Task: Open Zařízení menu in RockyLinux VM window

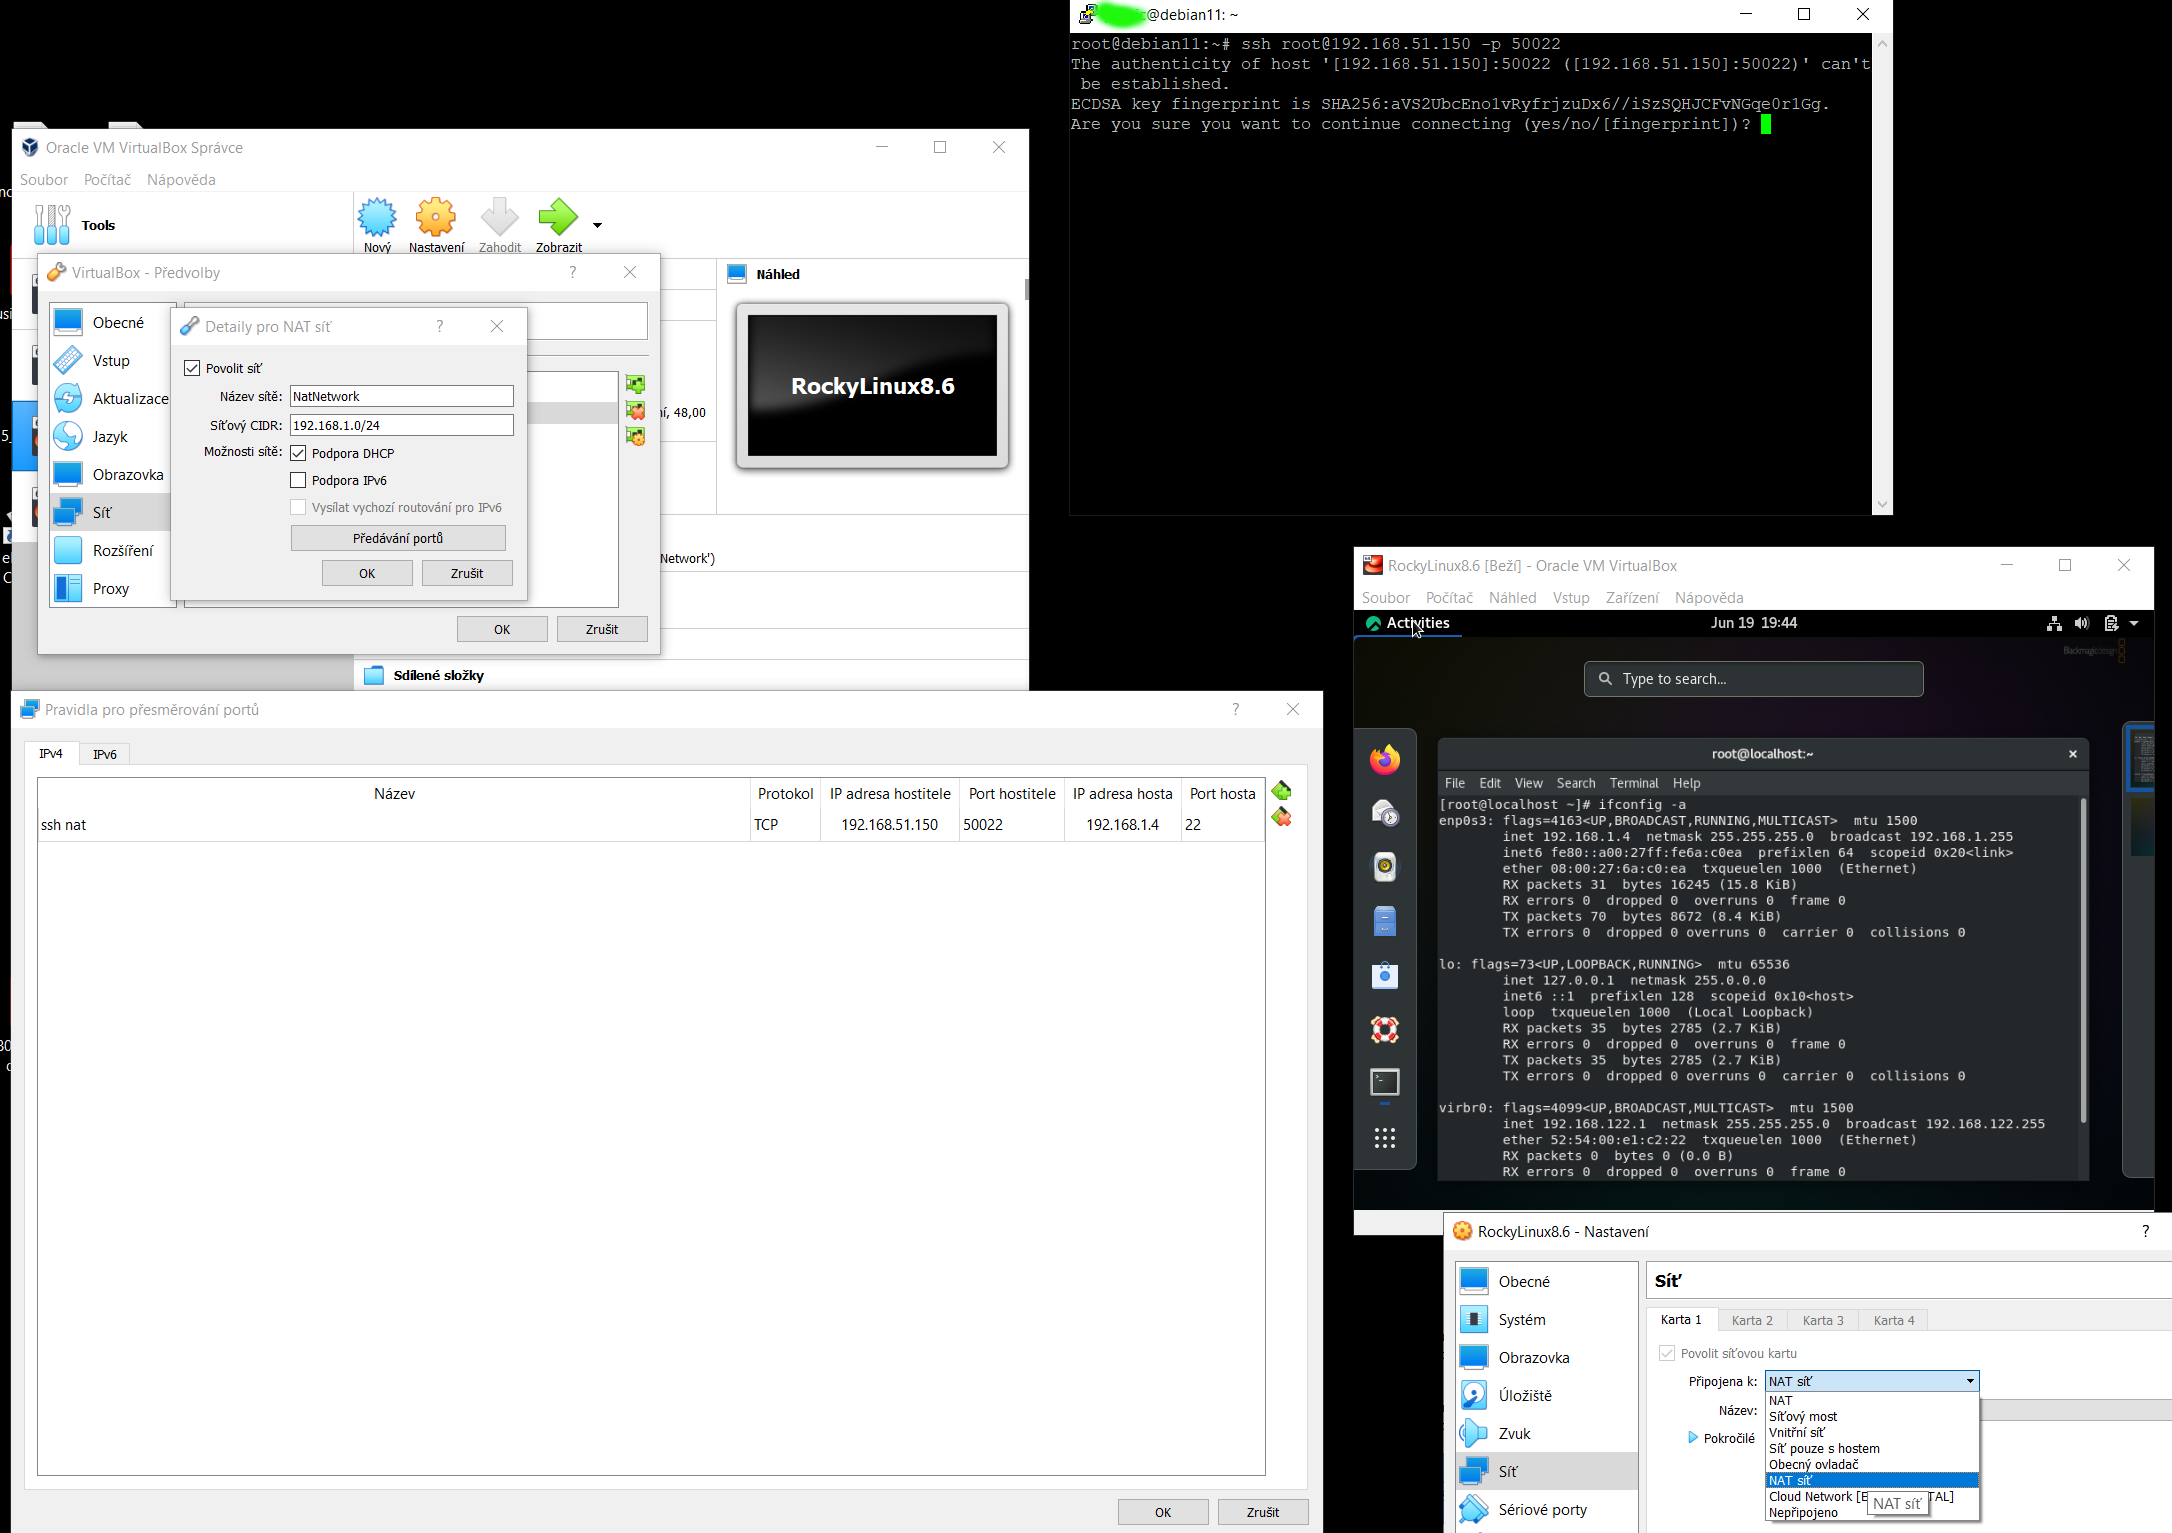Action: click(x=1632, y=598)
